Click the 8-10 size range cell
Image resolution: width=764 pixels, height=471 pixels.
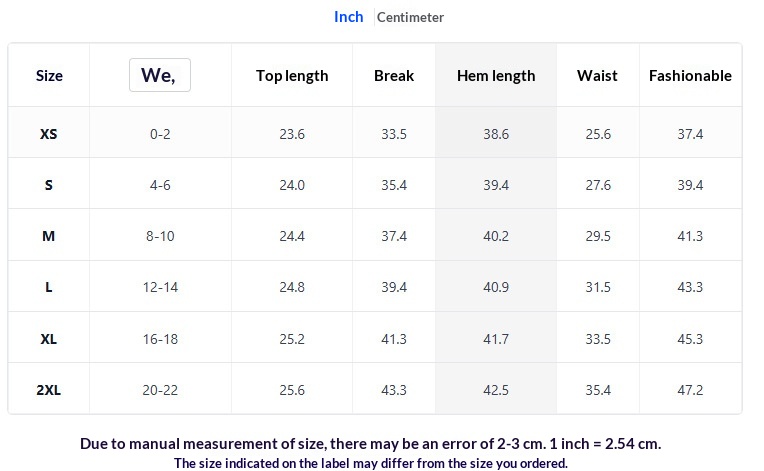click(160, 236)
